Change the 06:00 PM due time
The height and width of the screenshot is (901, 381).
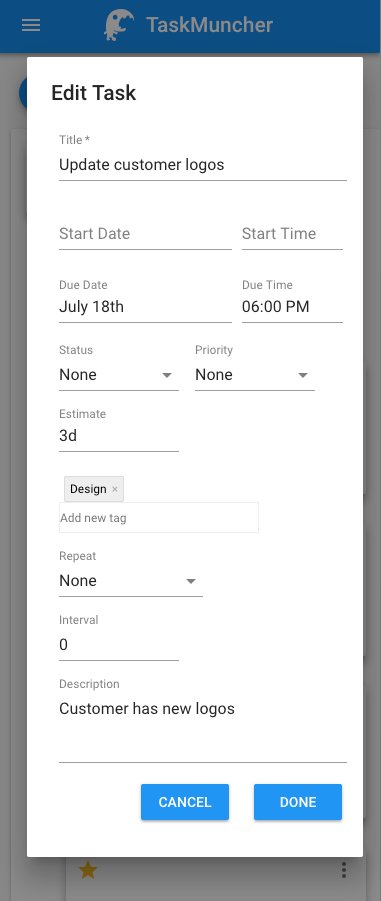(x=293, y=307)
